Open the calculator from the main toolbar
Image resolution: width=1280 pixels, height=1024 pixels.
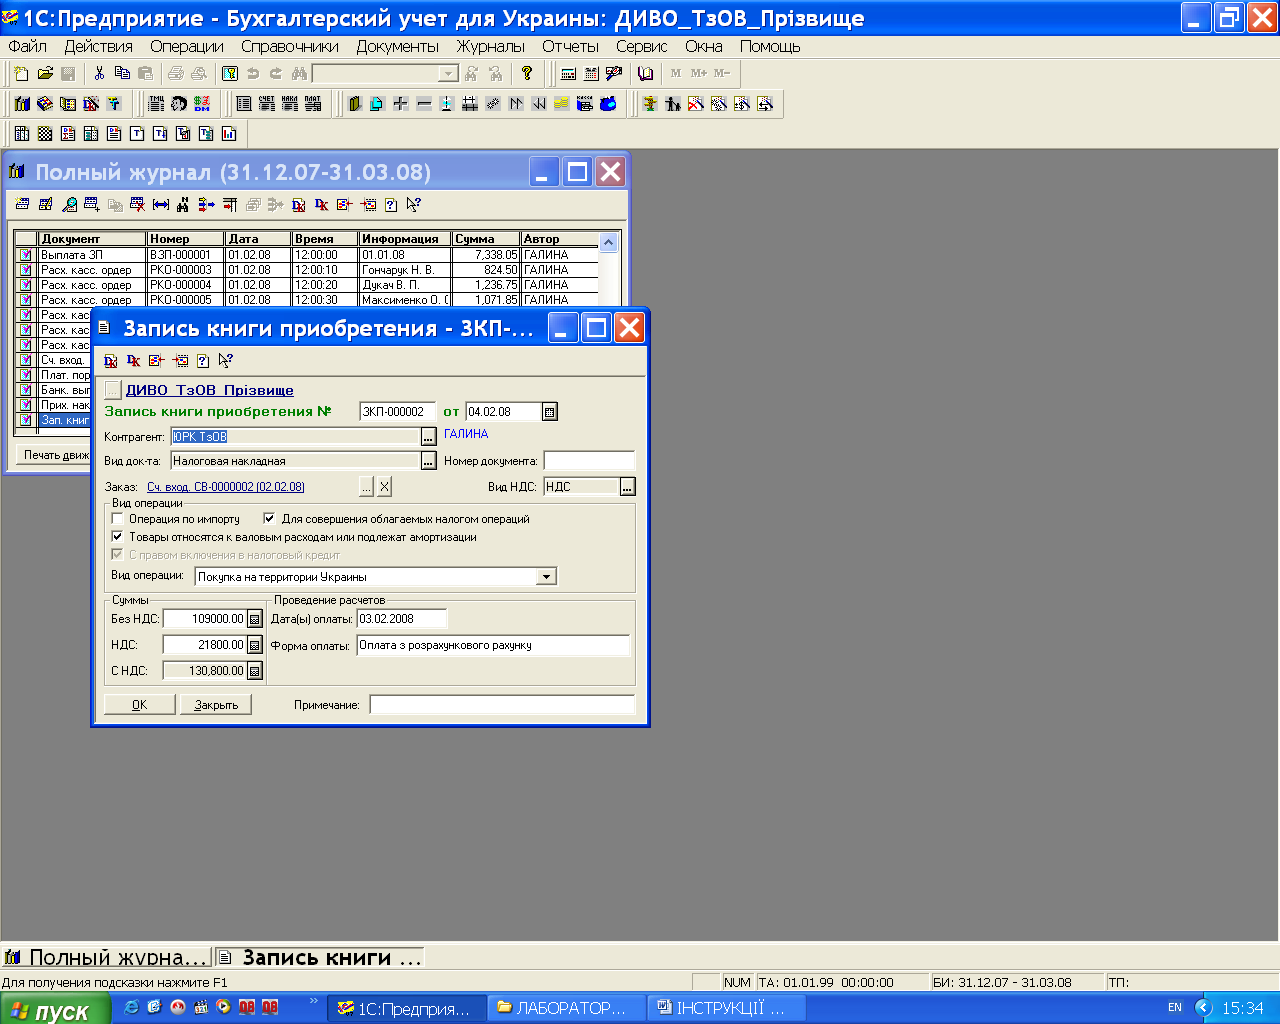pos(568,74)
